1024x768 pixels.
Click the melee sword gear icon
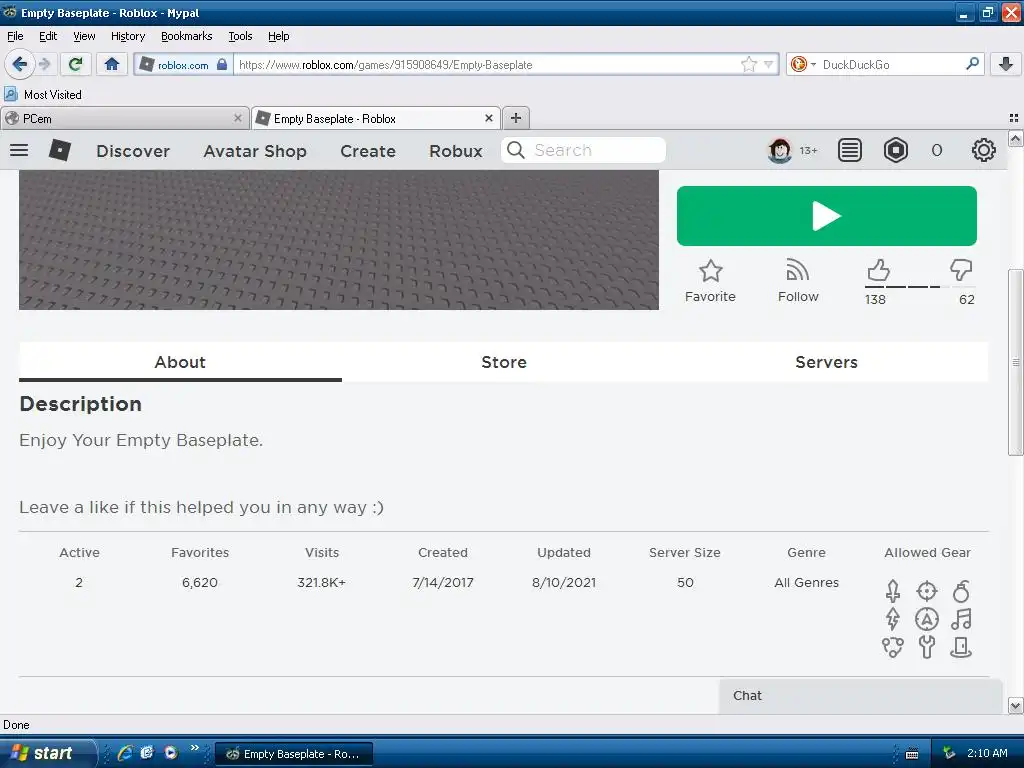(893, 591)
